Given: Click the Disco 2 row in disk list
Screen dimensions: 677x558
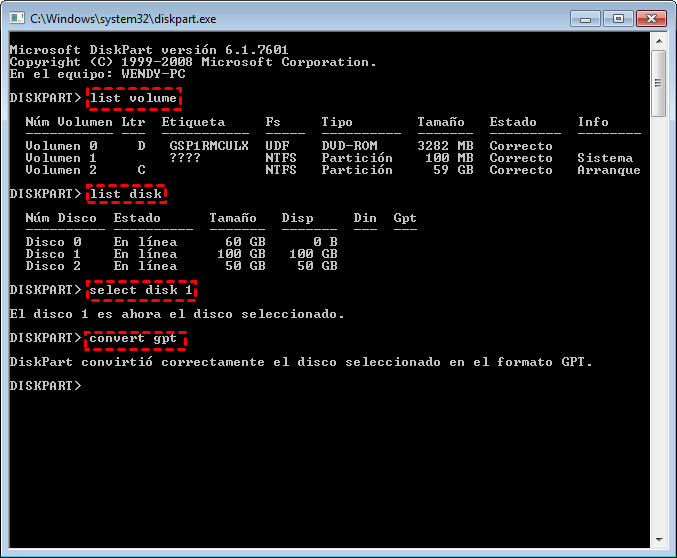Looking at the screenshot, I should click(x=180, y=266).
